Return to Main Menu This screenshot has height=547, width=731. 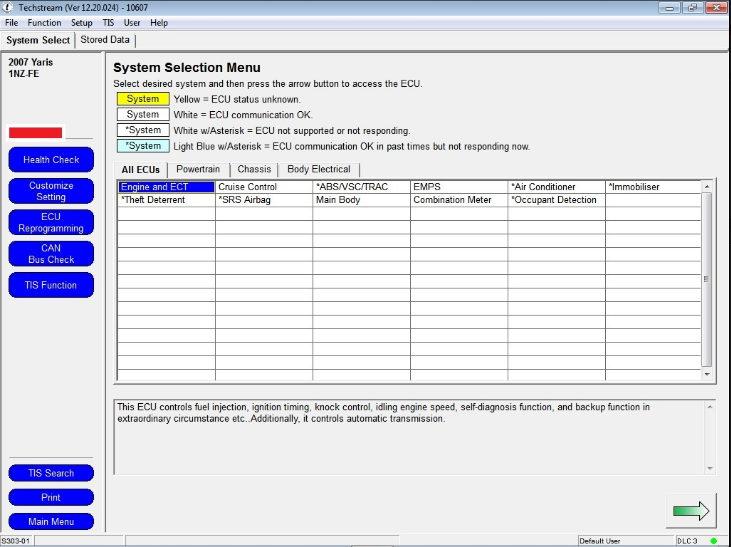coord(51,521)
